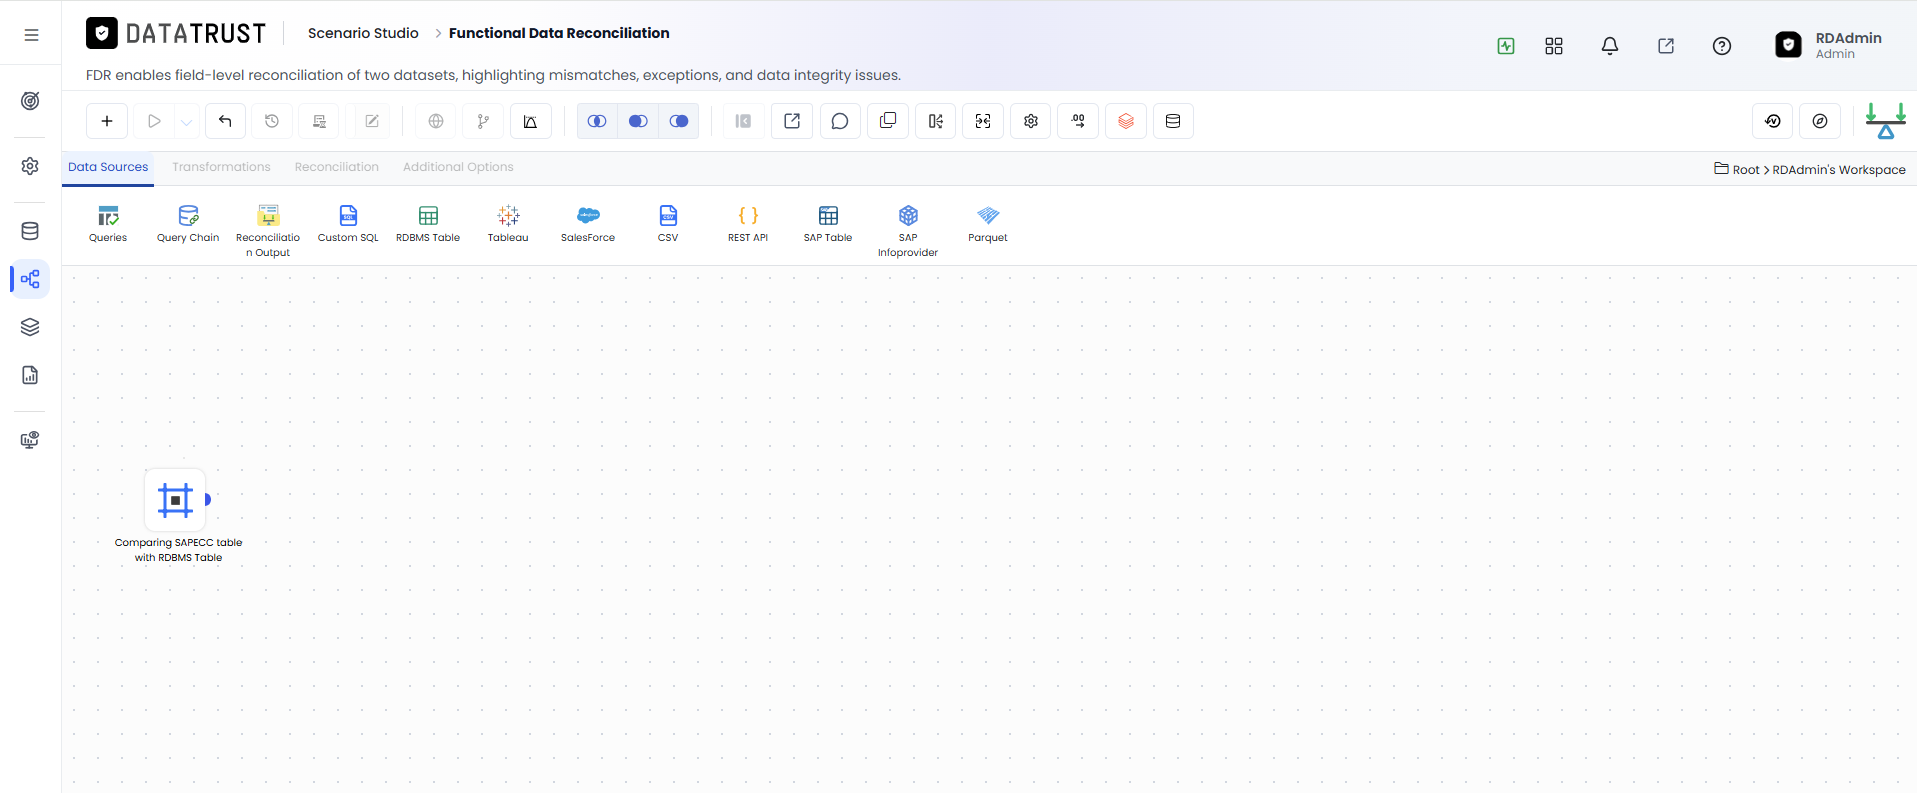Viewport: 1917px width, 793px height.
Task: Add a CSV data source
Action: tap(668, 224)
